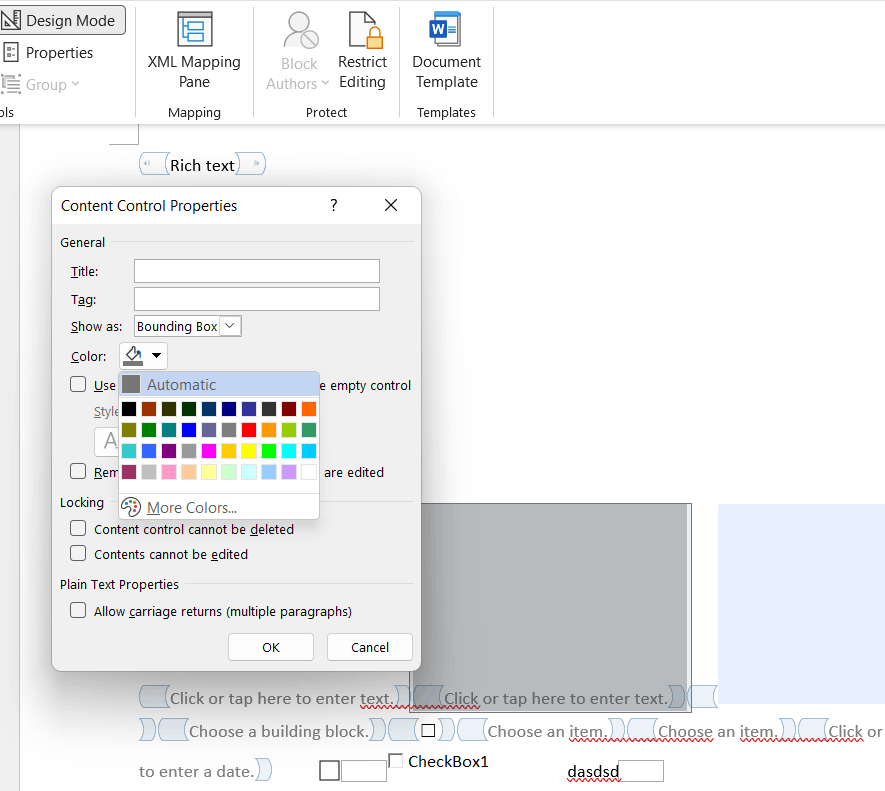This screenshot has height=791, width=885.
Task: Select the red color swatch
Action: click(x=248, y=429)
